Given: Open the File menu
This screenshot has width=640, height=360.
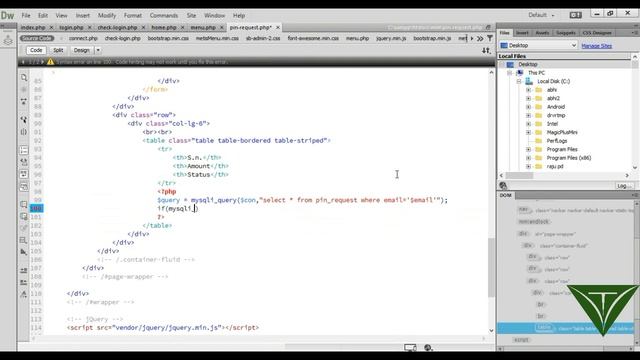Looking at the screenshot, I should [x=26, y=16].
